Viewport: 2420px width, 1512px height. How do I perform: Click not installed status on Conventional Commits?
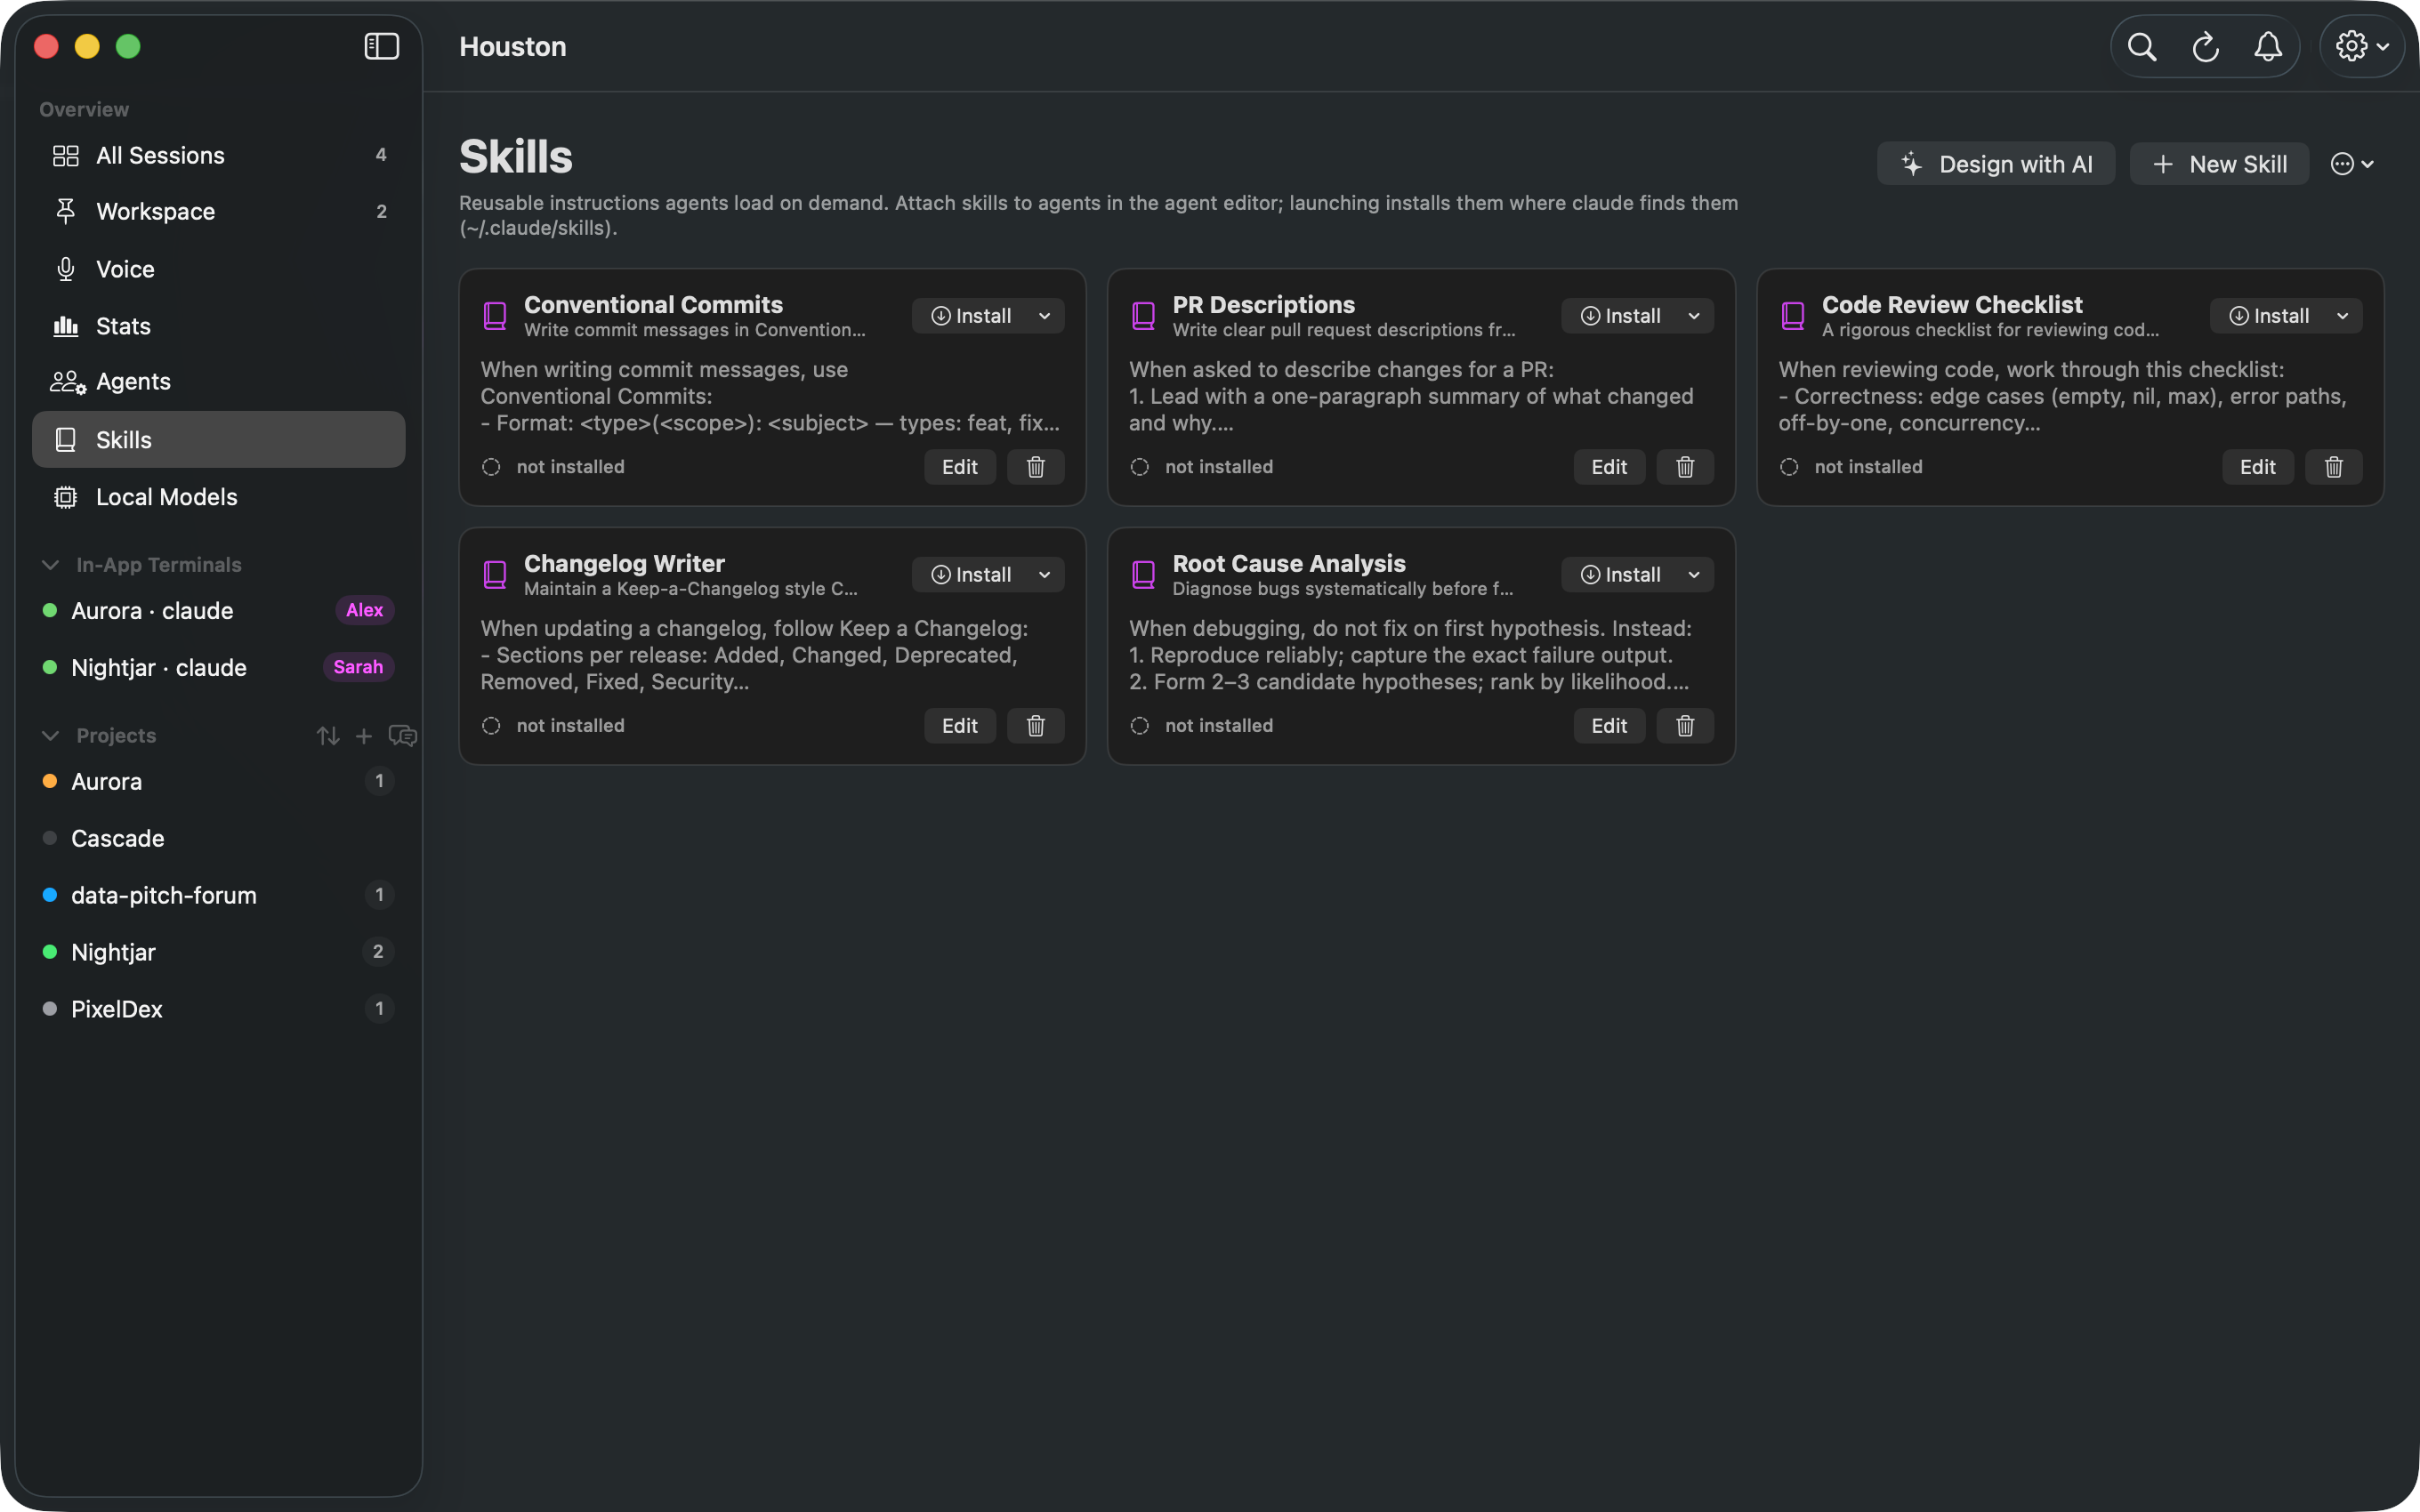coord(553,467)
